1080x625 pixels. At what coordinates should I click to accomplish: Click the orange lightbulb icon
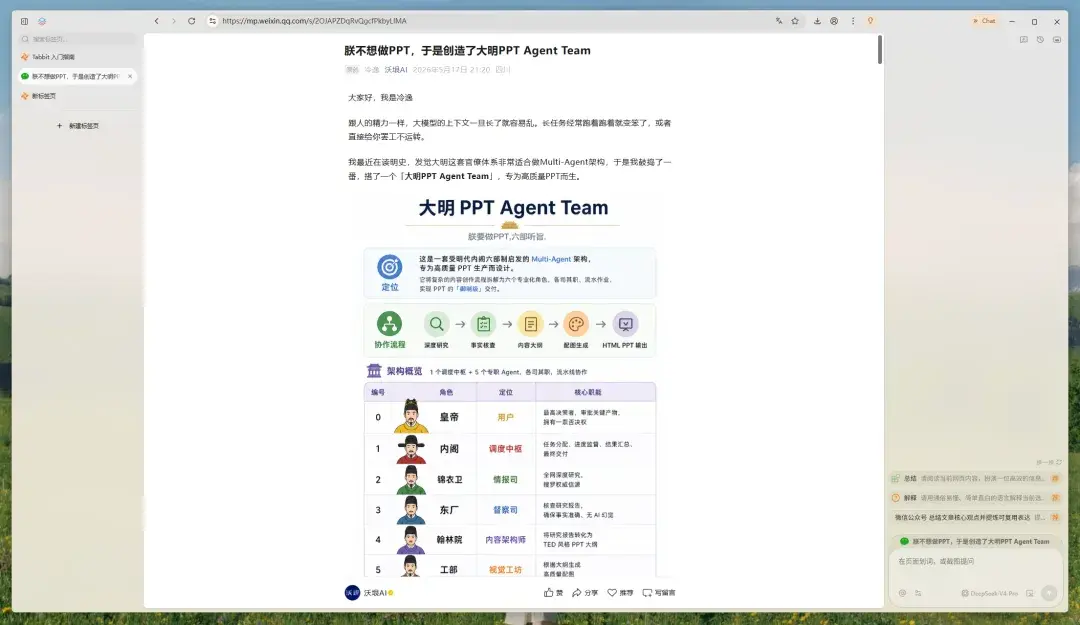click(870, 21)
